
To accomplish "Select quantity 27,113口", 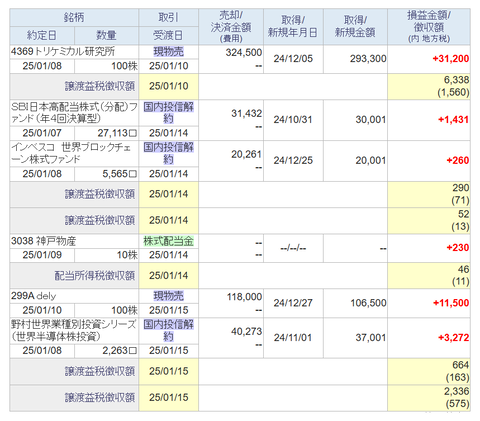I will point(117,133).
